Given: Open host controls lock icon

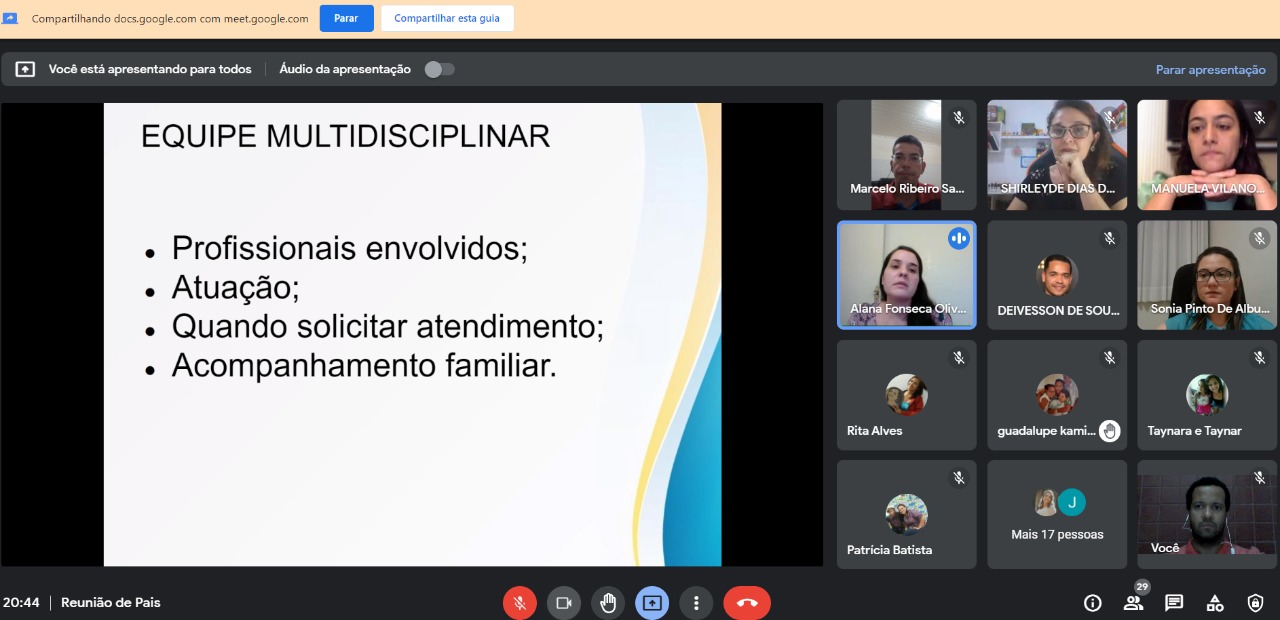Looking at the screenshot, I should 1256,603.
